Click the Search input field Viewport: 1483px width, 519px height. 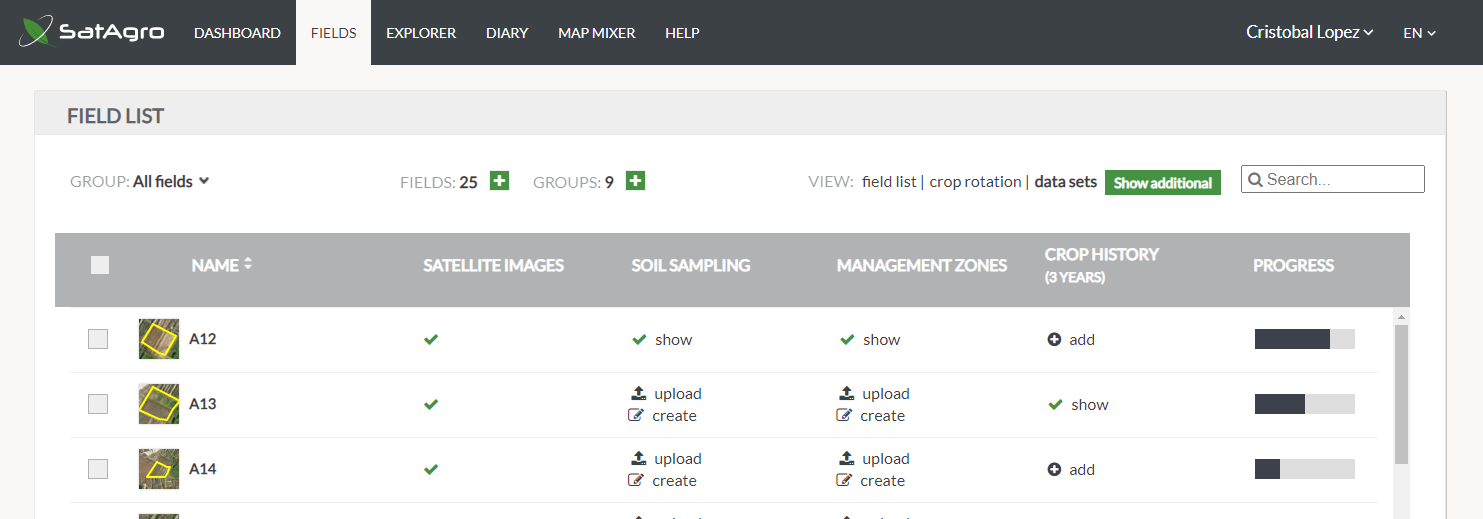point(1333,179)
